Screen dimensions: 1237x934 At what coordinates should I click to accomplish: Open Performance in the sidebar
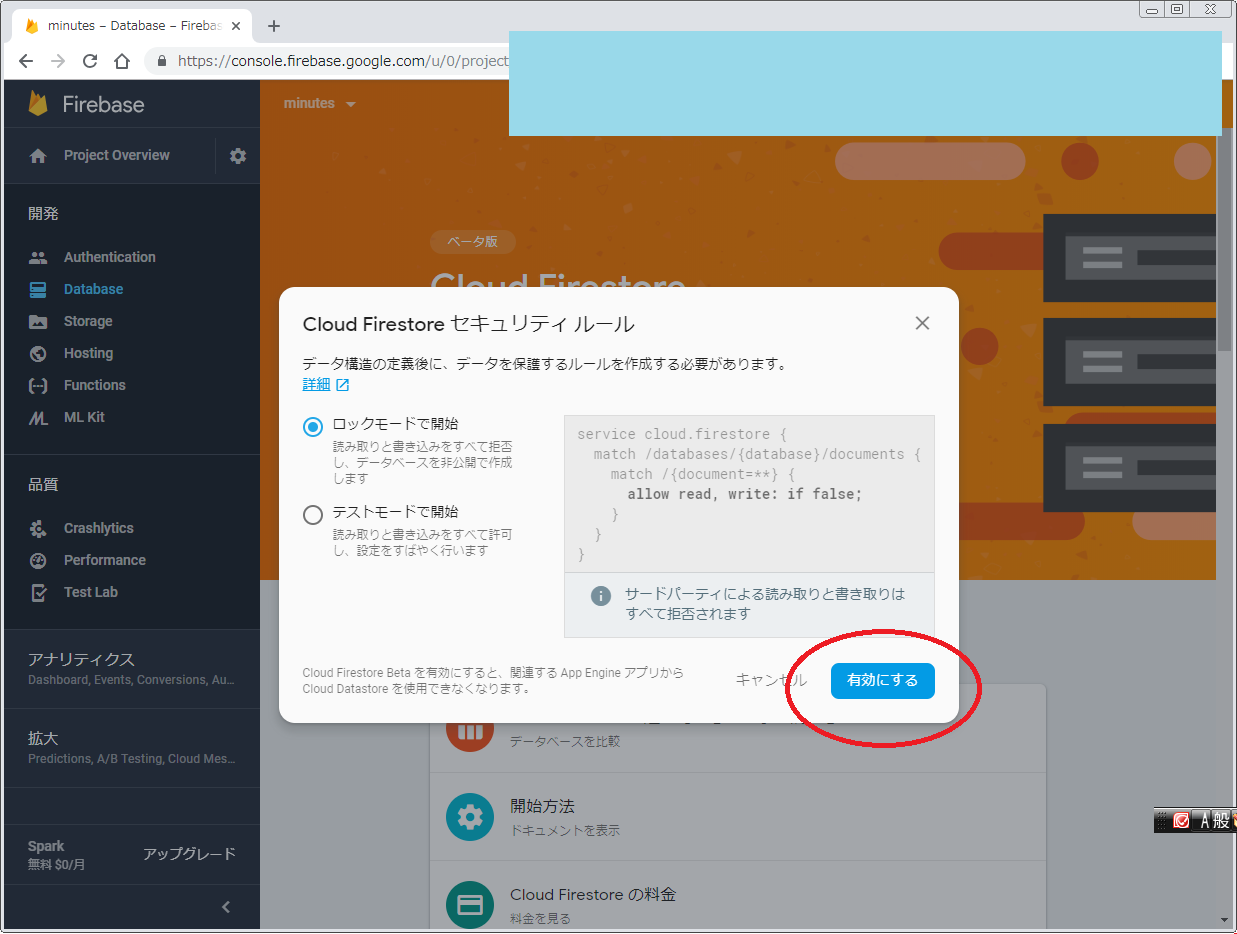[105, 560]
